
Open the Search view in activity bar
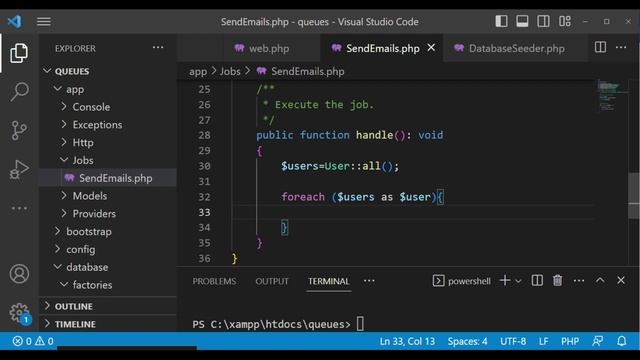coord(19,91)
